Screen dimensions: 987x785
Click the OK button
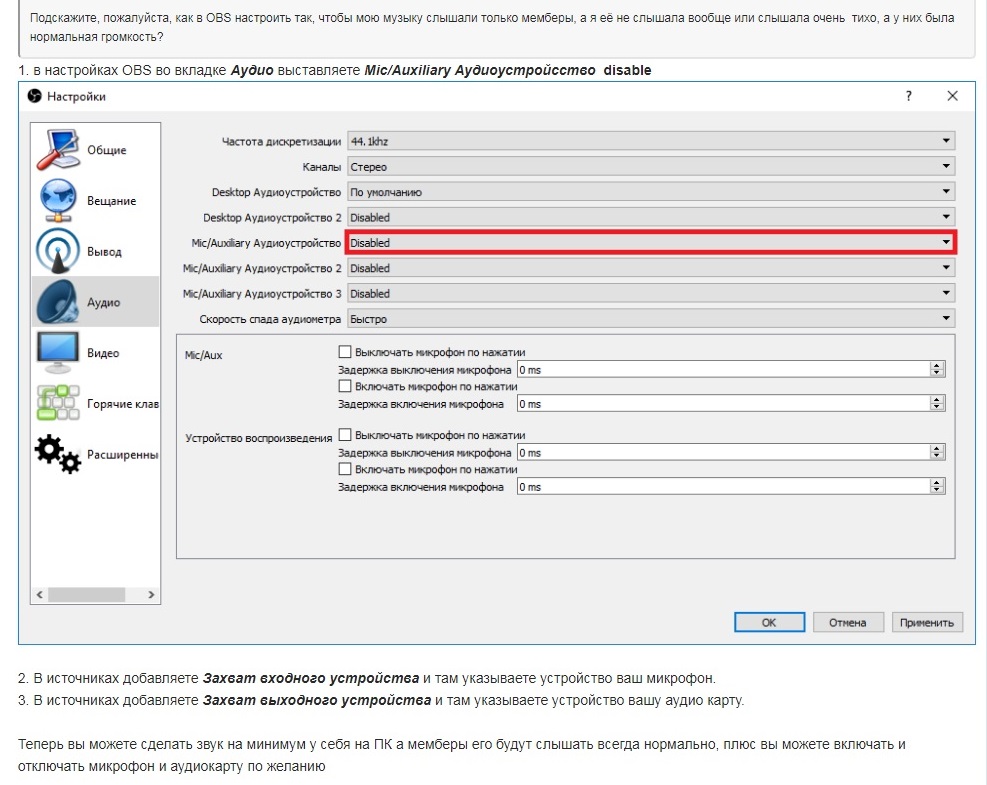(769, 622)
